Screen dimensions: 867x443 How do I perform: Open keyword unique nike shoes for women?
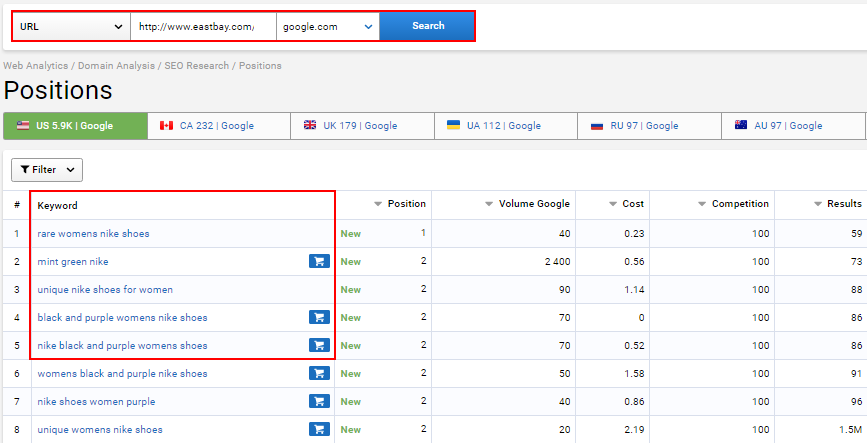pos(105,290)
